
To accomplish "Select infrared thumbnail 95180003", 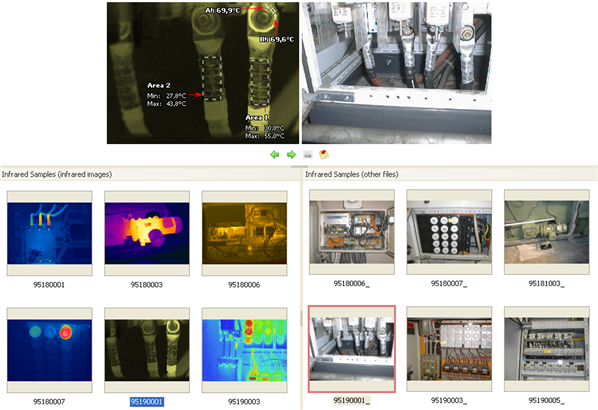I will [x=147, y=233].
